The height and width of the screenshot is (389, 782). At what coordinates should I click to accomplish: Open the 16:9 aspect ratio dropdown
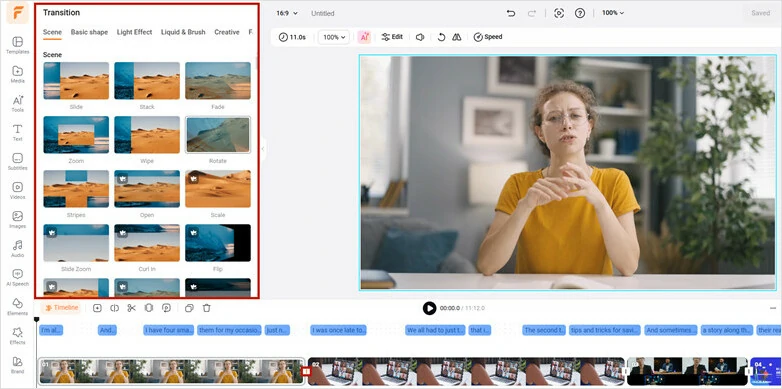click(287, 13)
